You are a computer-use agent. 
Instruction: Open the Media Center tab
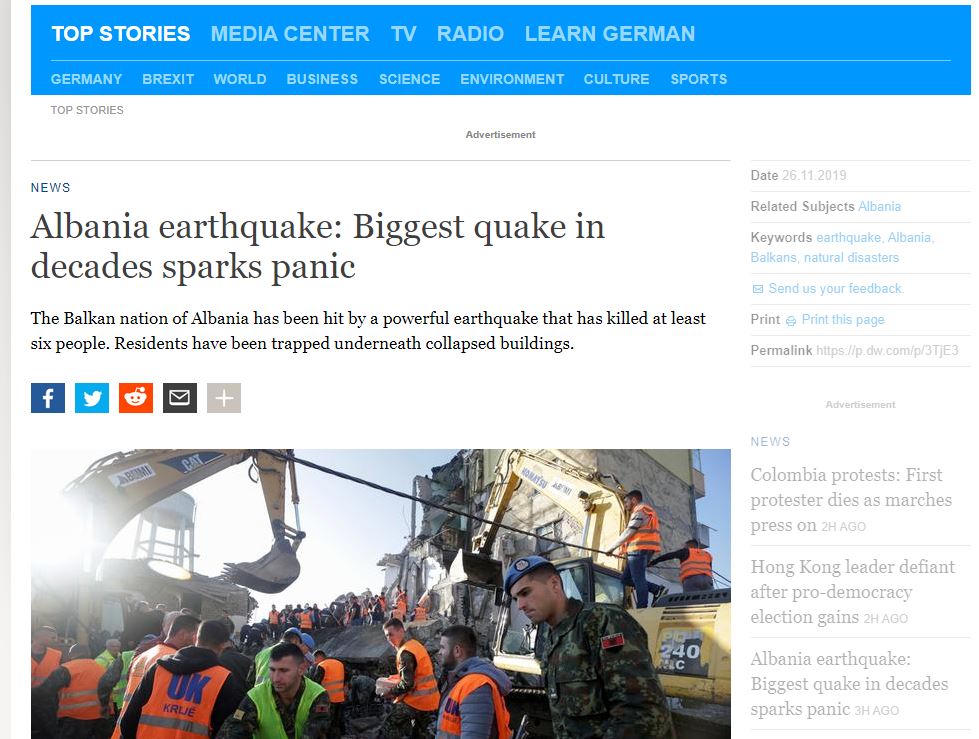[290, 34]
